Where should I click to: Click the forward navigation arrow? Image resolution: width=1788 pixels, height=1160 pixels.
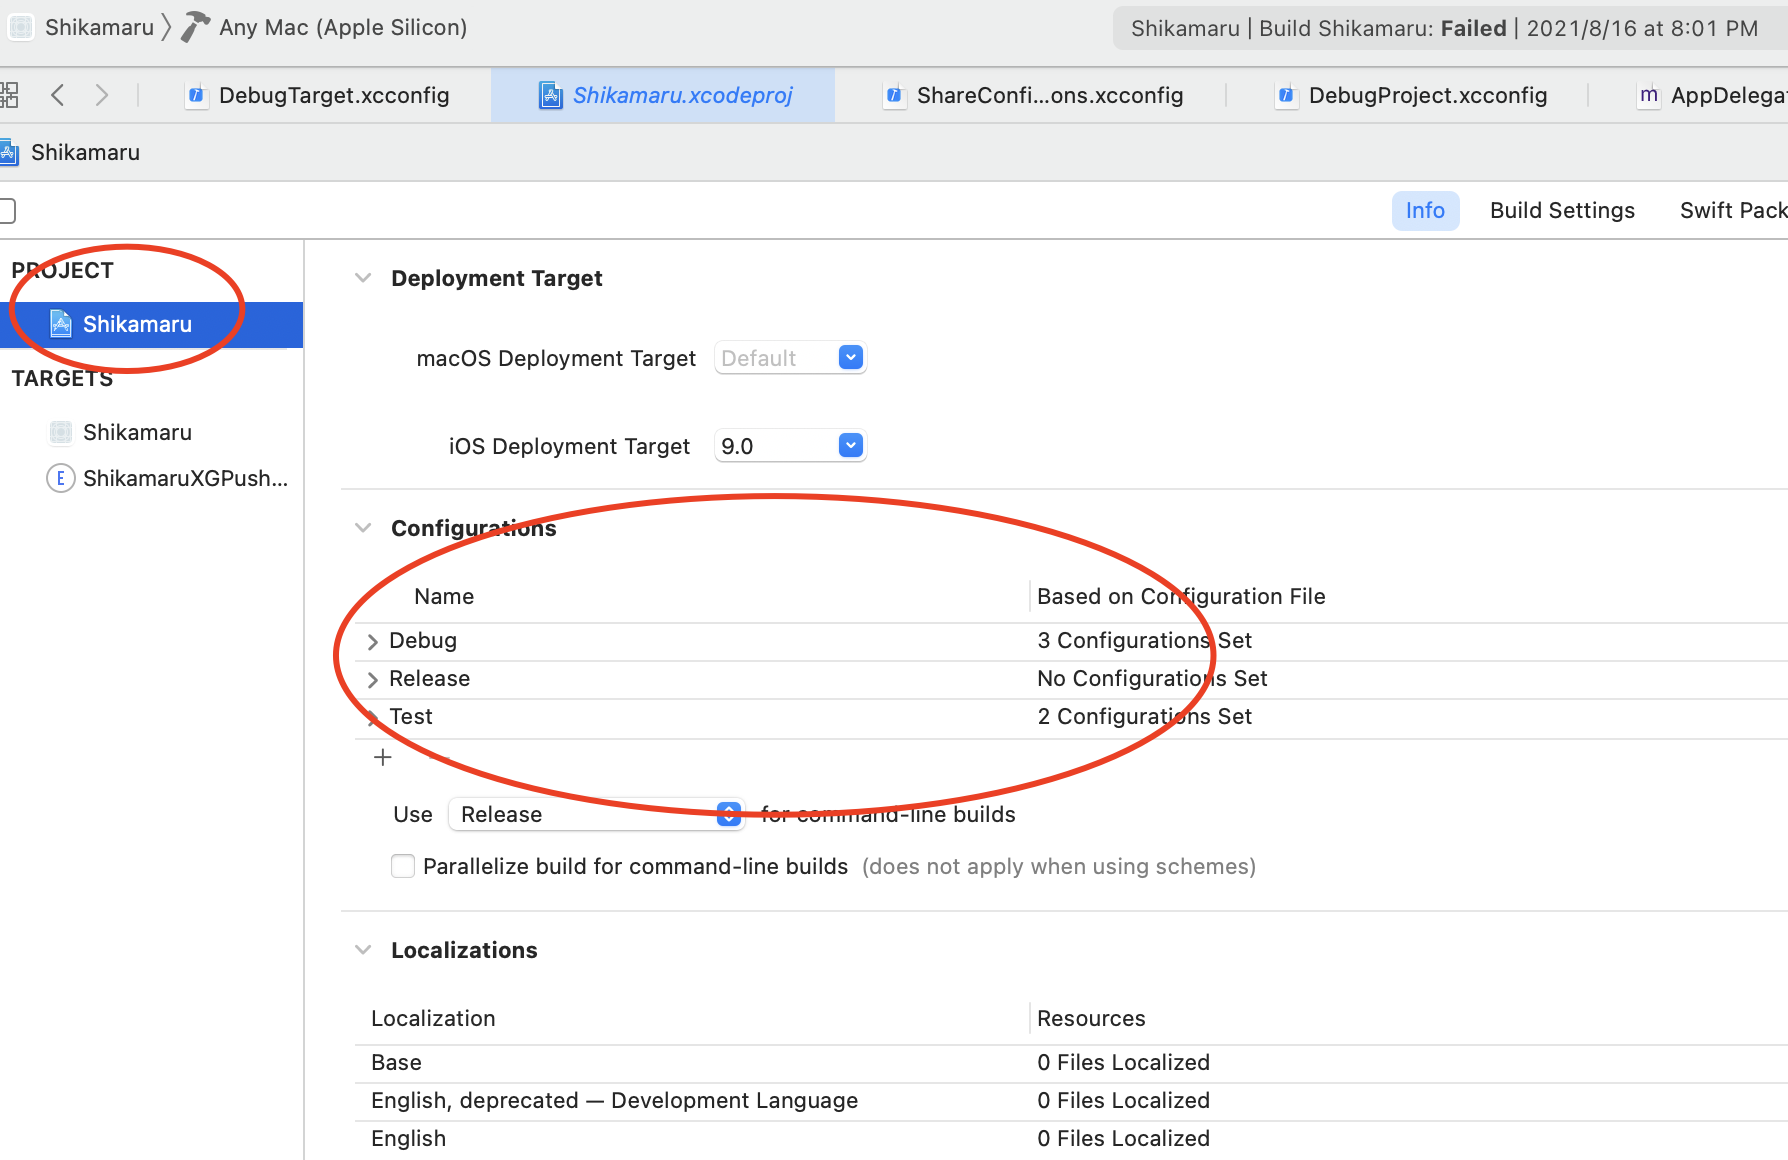[101, 95]
